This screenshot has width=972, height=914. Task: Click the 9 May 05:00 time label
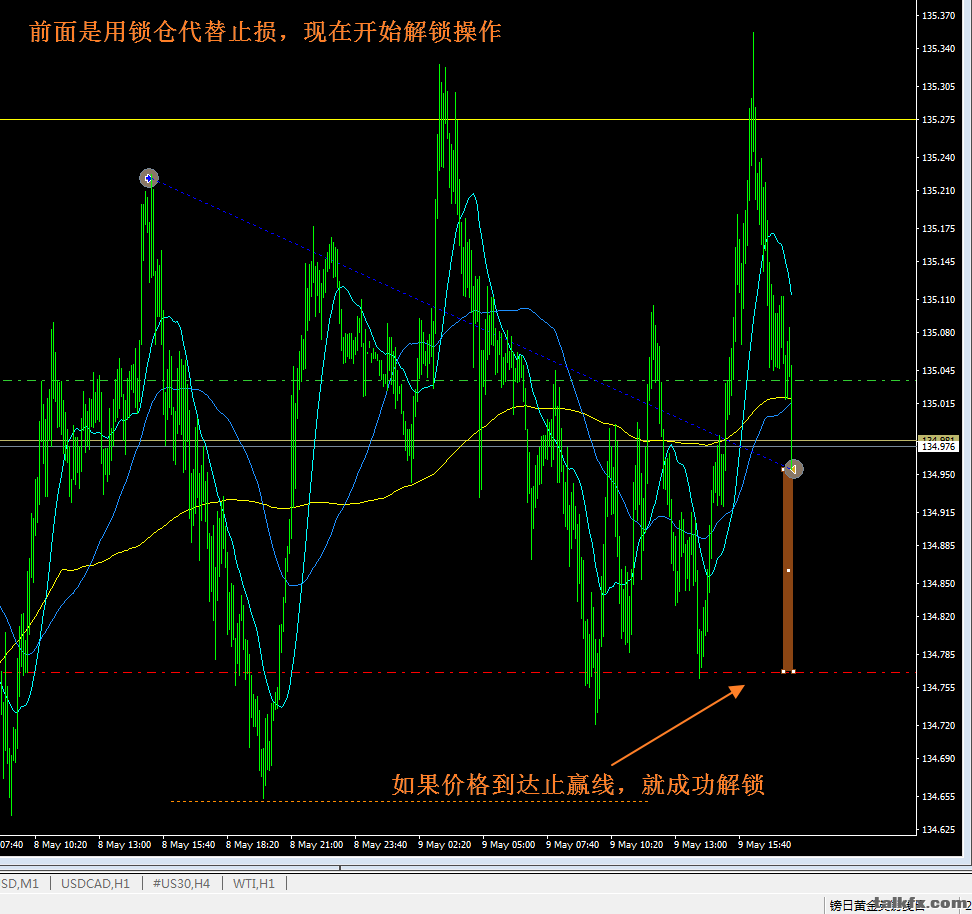pyautogui.click(x=508, y=845)
